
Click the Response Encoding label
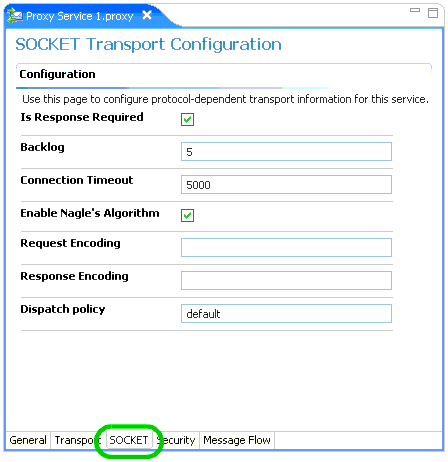point(74,276)
